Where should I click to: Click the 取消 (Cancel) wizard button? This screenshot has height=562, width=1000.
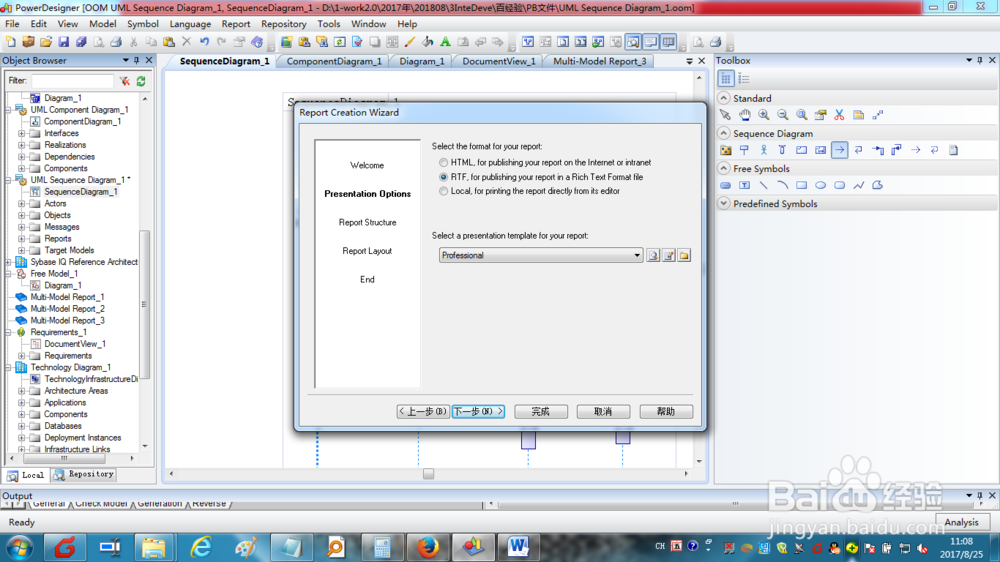click(x=603, y=411)
